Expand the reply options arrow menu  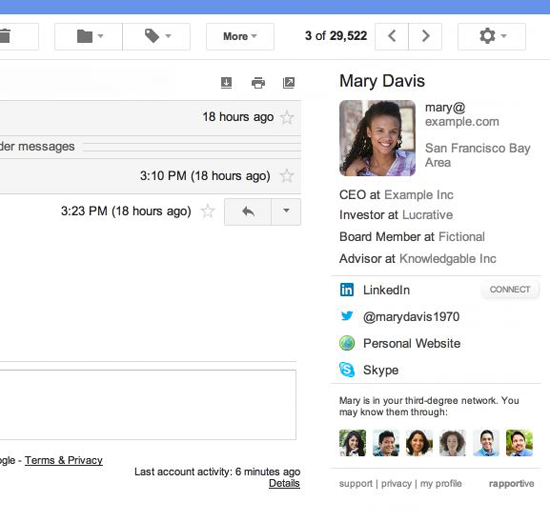click(286, 212)
